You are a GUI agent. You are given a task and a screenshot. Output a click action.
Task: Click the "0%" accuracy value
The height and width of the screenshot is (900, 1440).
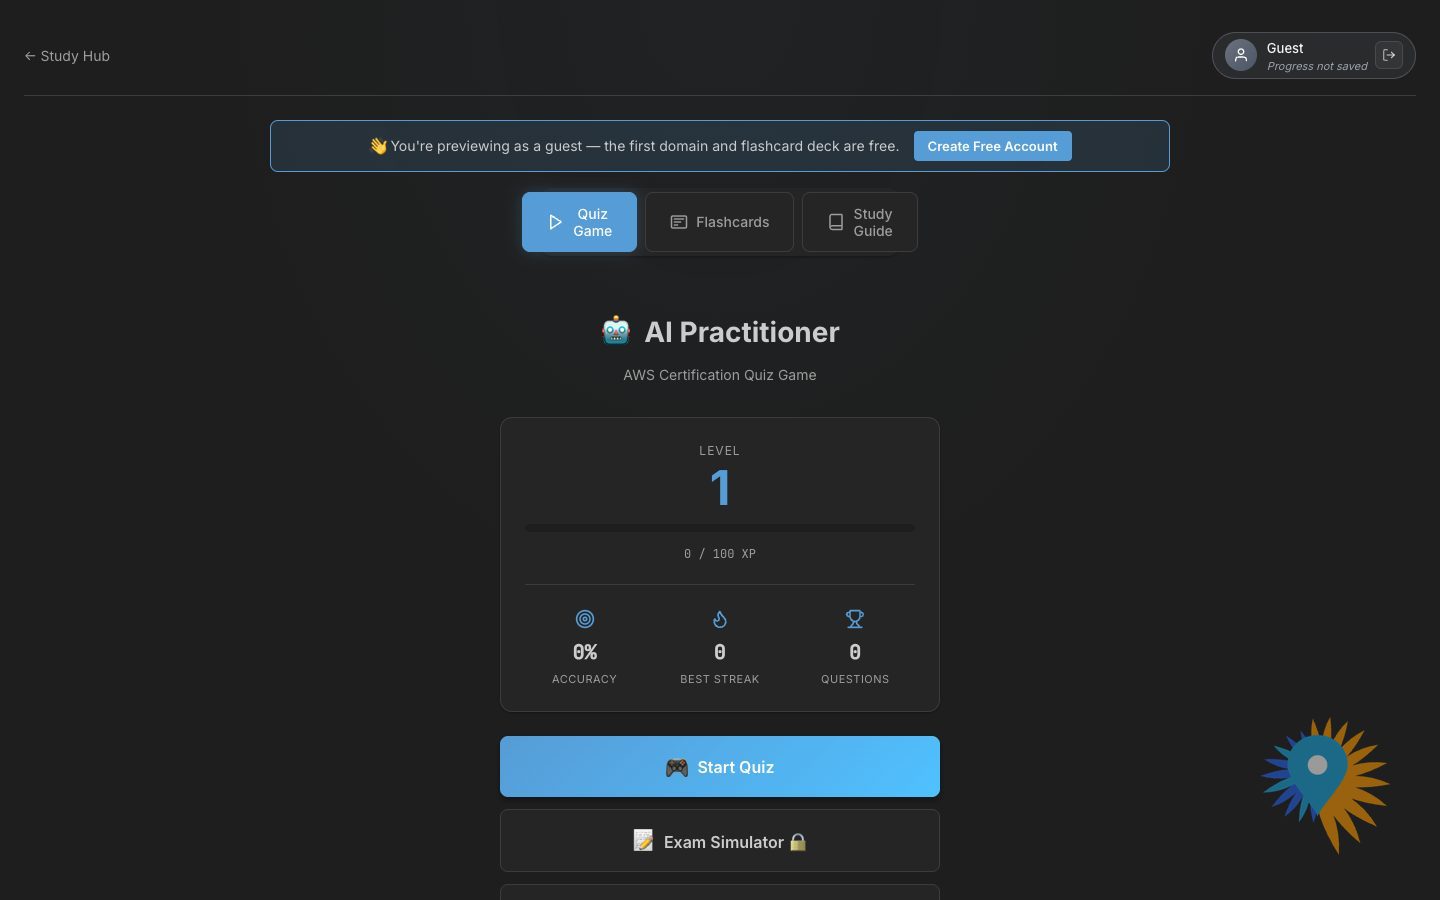(585, 652)
